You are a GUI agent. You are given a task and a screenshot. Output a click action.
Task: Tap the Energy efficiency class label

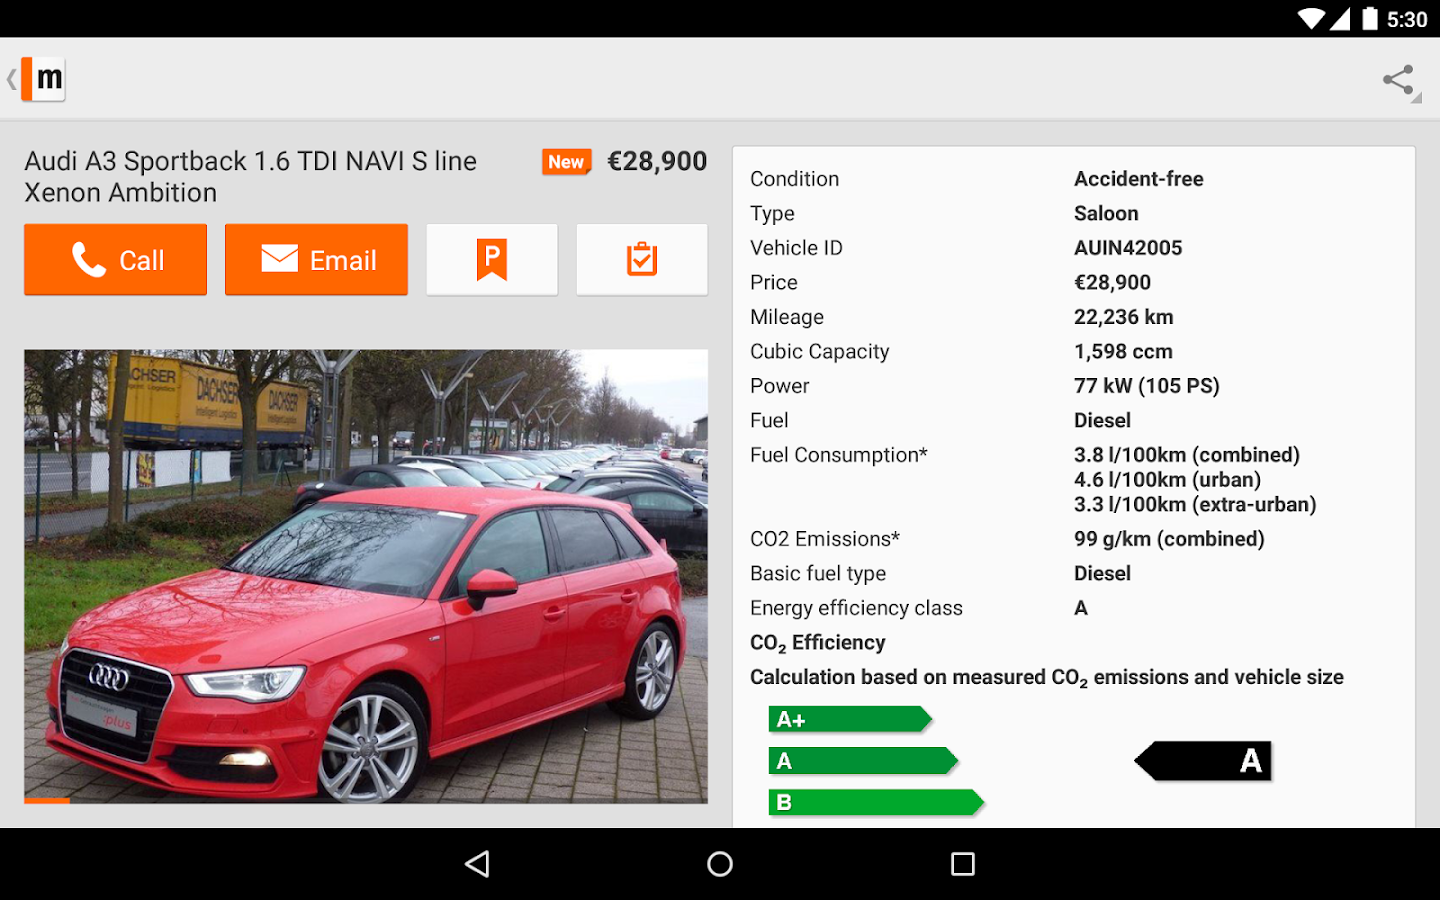(x=856, y=608)
